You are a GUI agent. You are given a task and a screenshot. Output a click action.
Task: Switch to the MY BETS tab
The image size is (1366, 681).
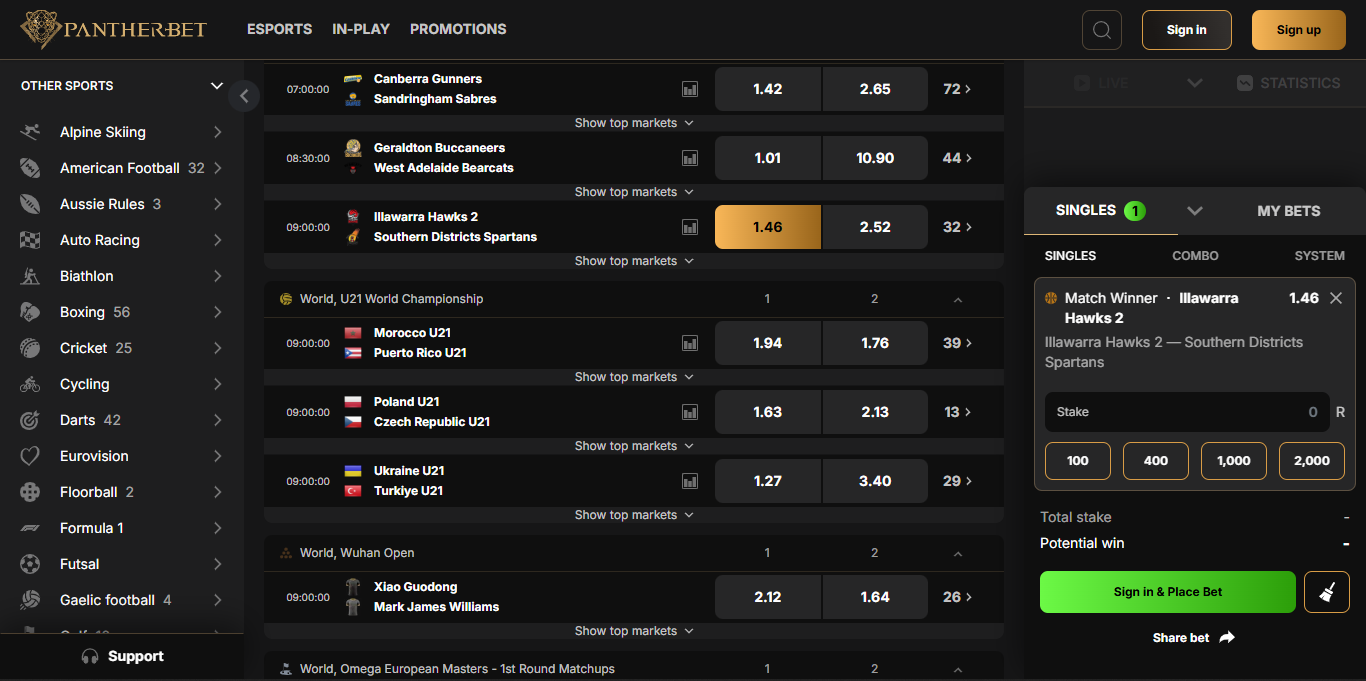1290,211
